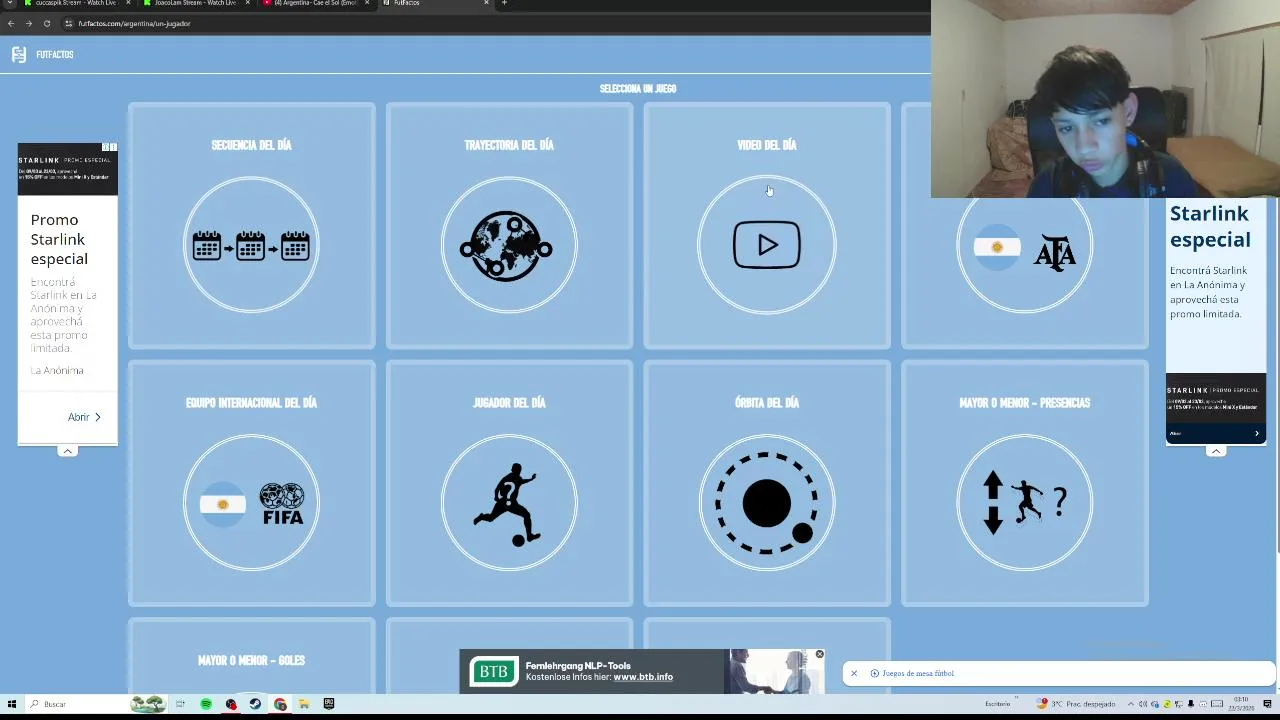Image resolution: width=1280 pixels, height=720 pixels.
Task: Show hidden system tray icons
Action: pos(1131,704)
